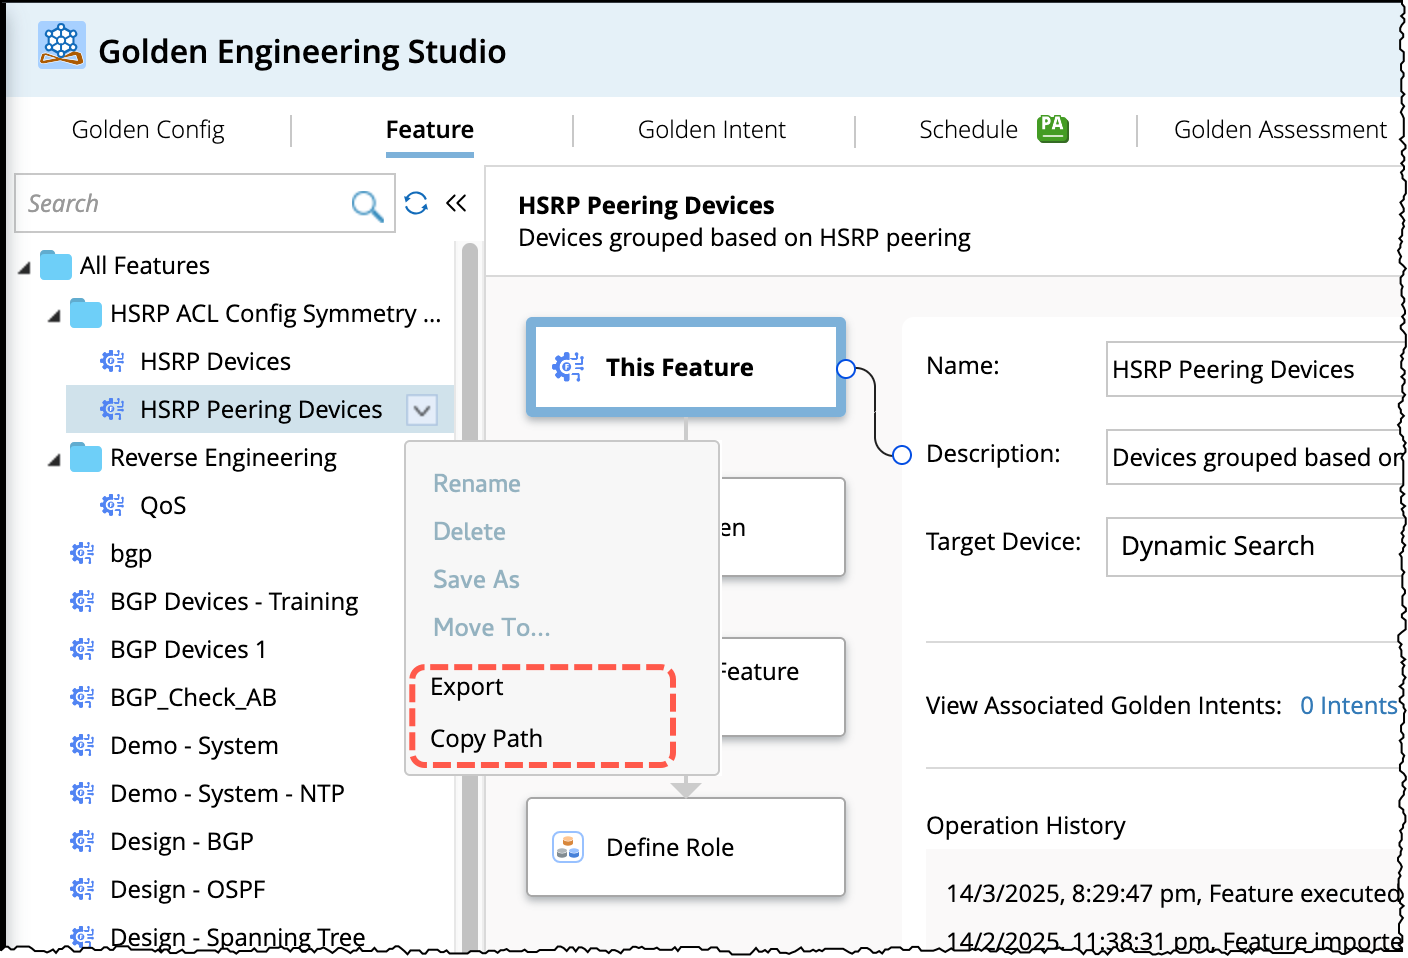Viewport: 1408px width, 958px height.
Task: Select the BGP Devices - Training feature
Action: point(234,602)
